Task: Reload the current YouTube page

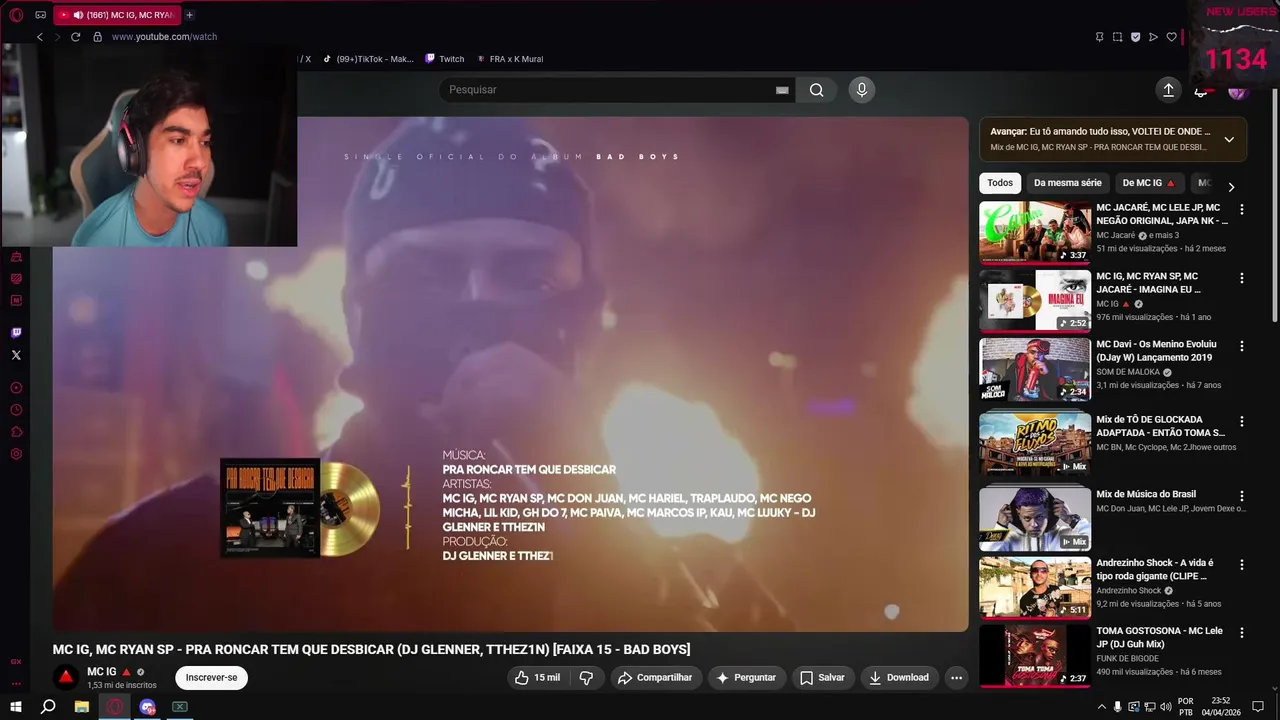Action: click(x=75, y=37)
